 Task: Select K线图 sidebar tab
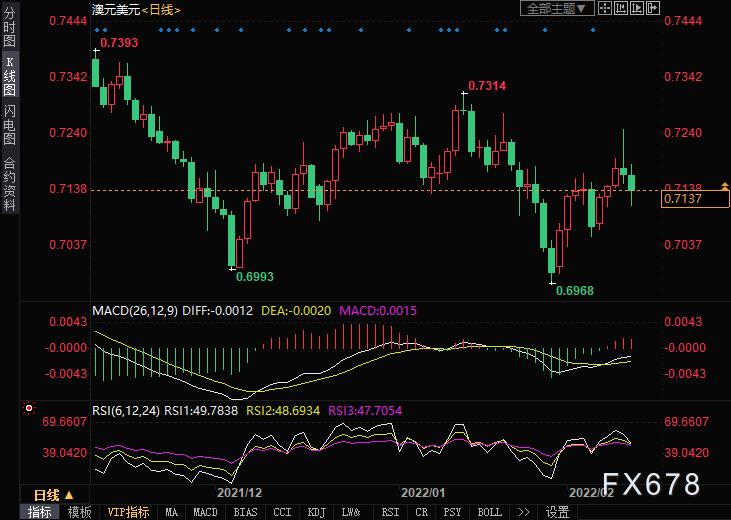click(x=9, y=75)
